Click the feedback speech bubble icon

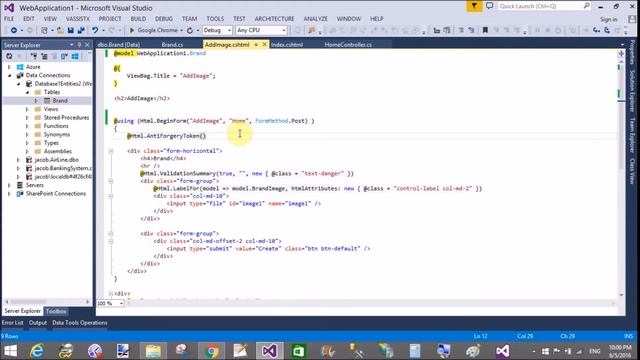pyautogui.click(x=489, y=6)
